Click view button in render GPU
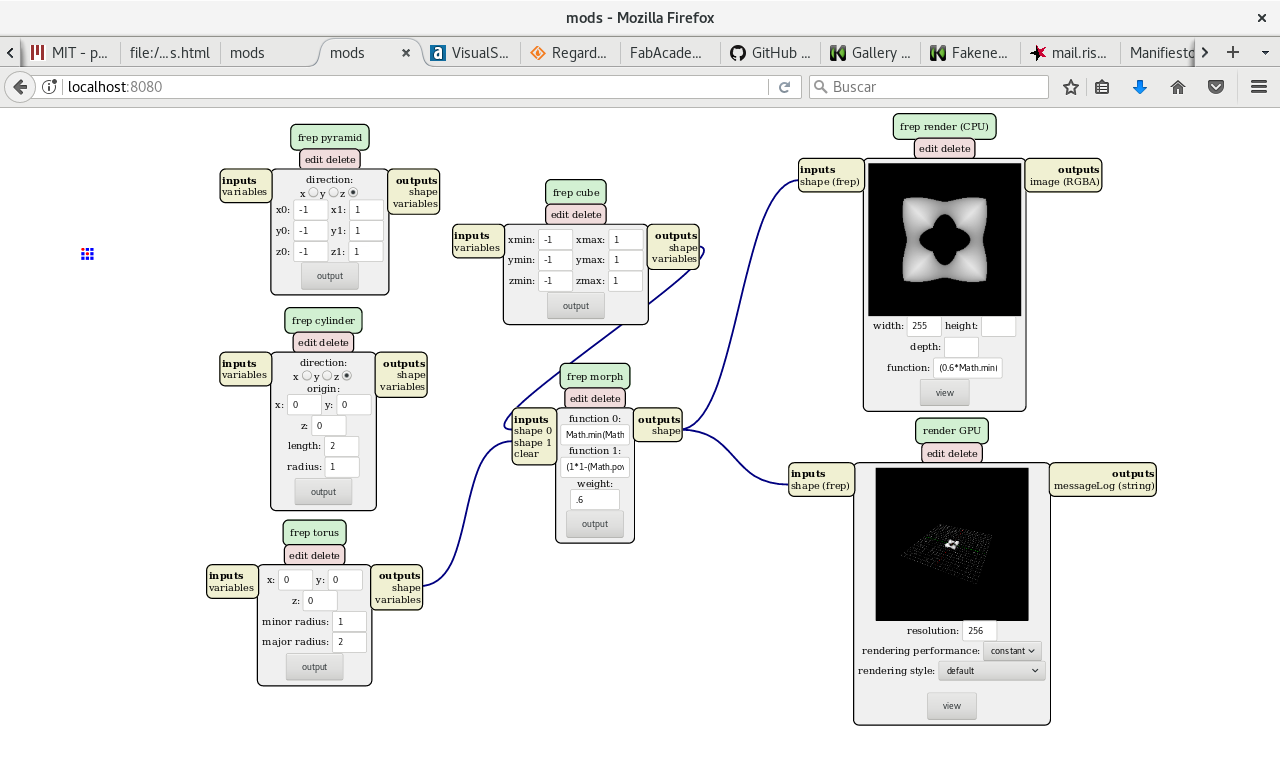 (952, 706)
